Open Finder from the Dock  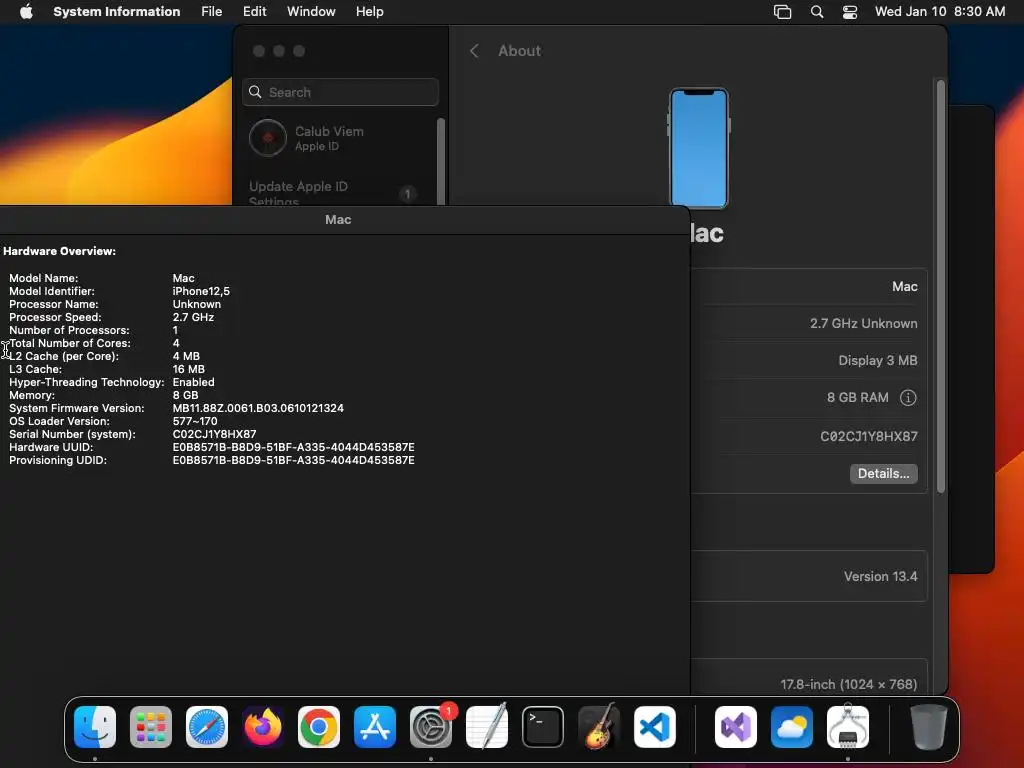95,727
